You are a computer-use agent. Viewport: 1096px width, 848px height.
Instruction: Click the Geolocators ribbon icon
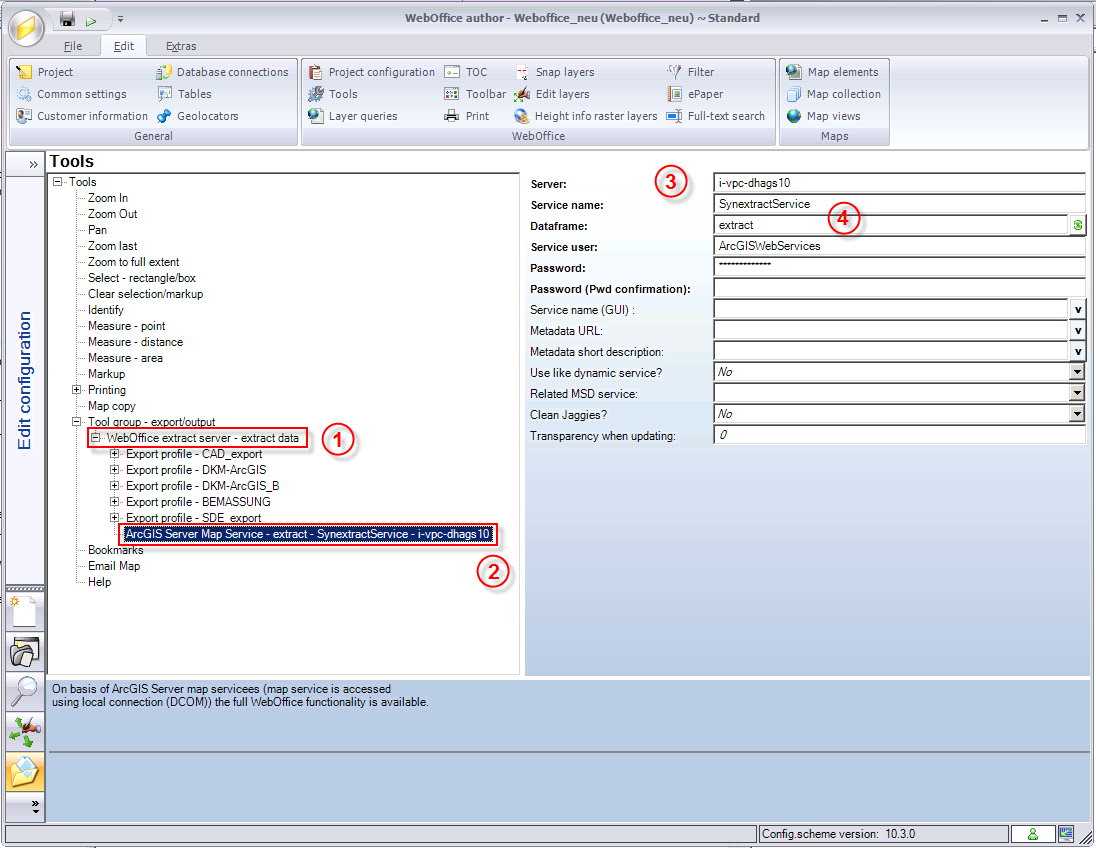click(x=165, y=116)
